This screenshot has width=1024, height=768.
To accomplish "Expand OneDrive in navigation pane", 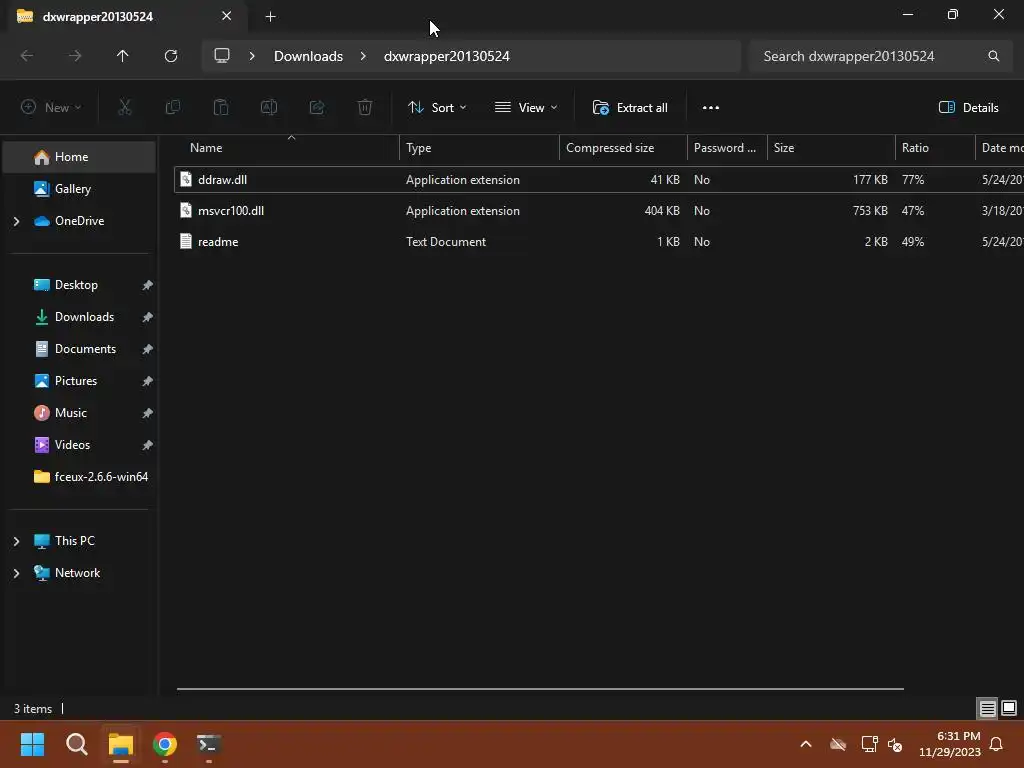I will pyautogui.click(x=16, y=221).
